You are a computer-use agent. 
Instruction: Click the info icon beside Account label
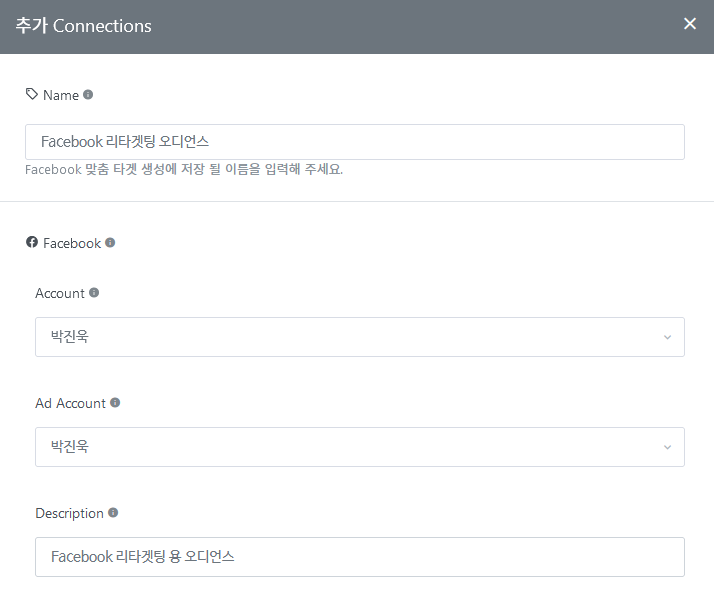coord(94,293)
